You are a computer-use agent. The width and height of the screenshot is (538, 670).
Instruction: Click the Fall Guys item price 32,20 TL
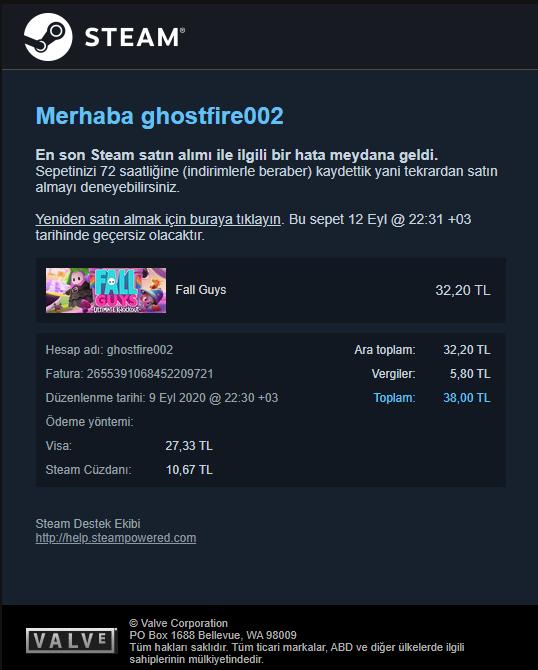463,291
